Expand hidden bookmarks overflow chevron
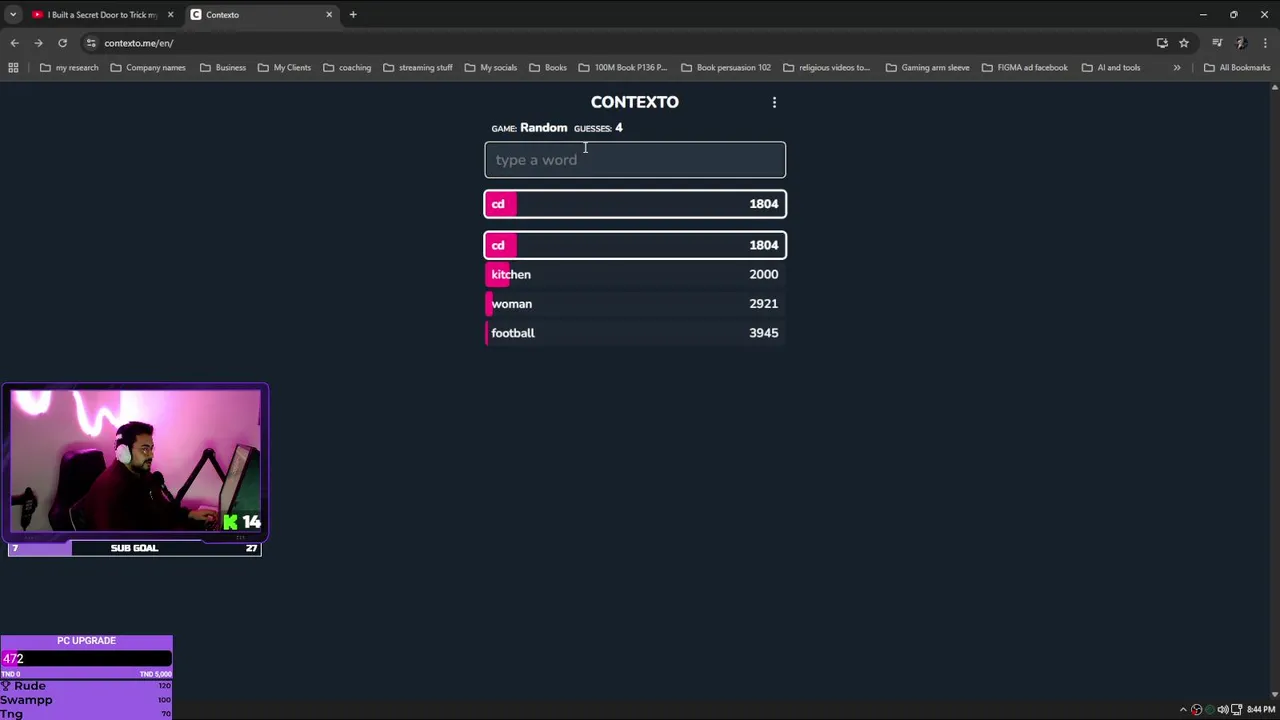This screenshot has height=720, width=1280. 1177,68
